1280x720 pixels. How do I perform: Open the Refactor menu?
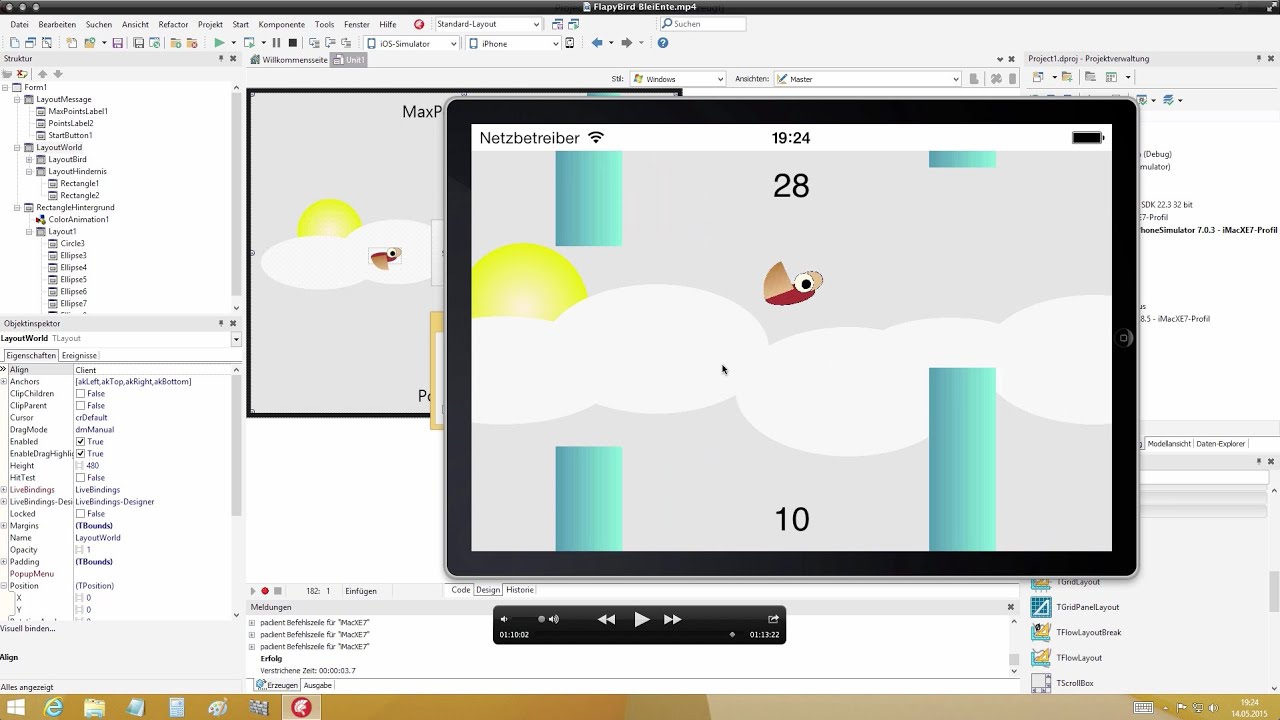(x=173, y=24)
